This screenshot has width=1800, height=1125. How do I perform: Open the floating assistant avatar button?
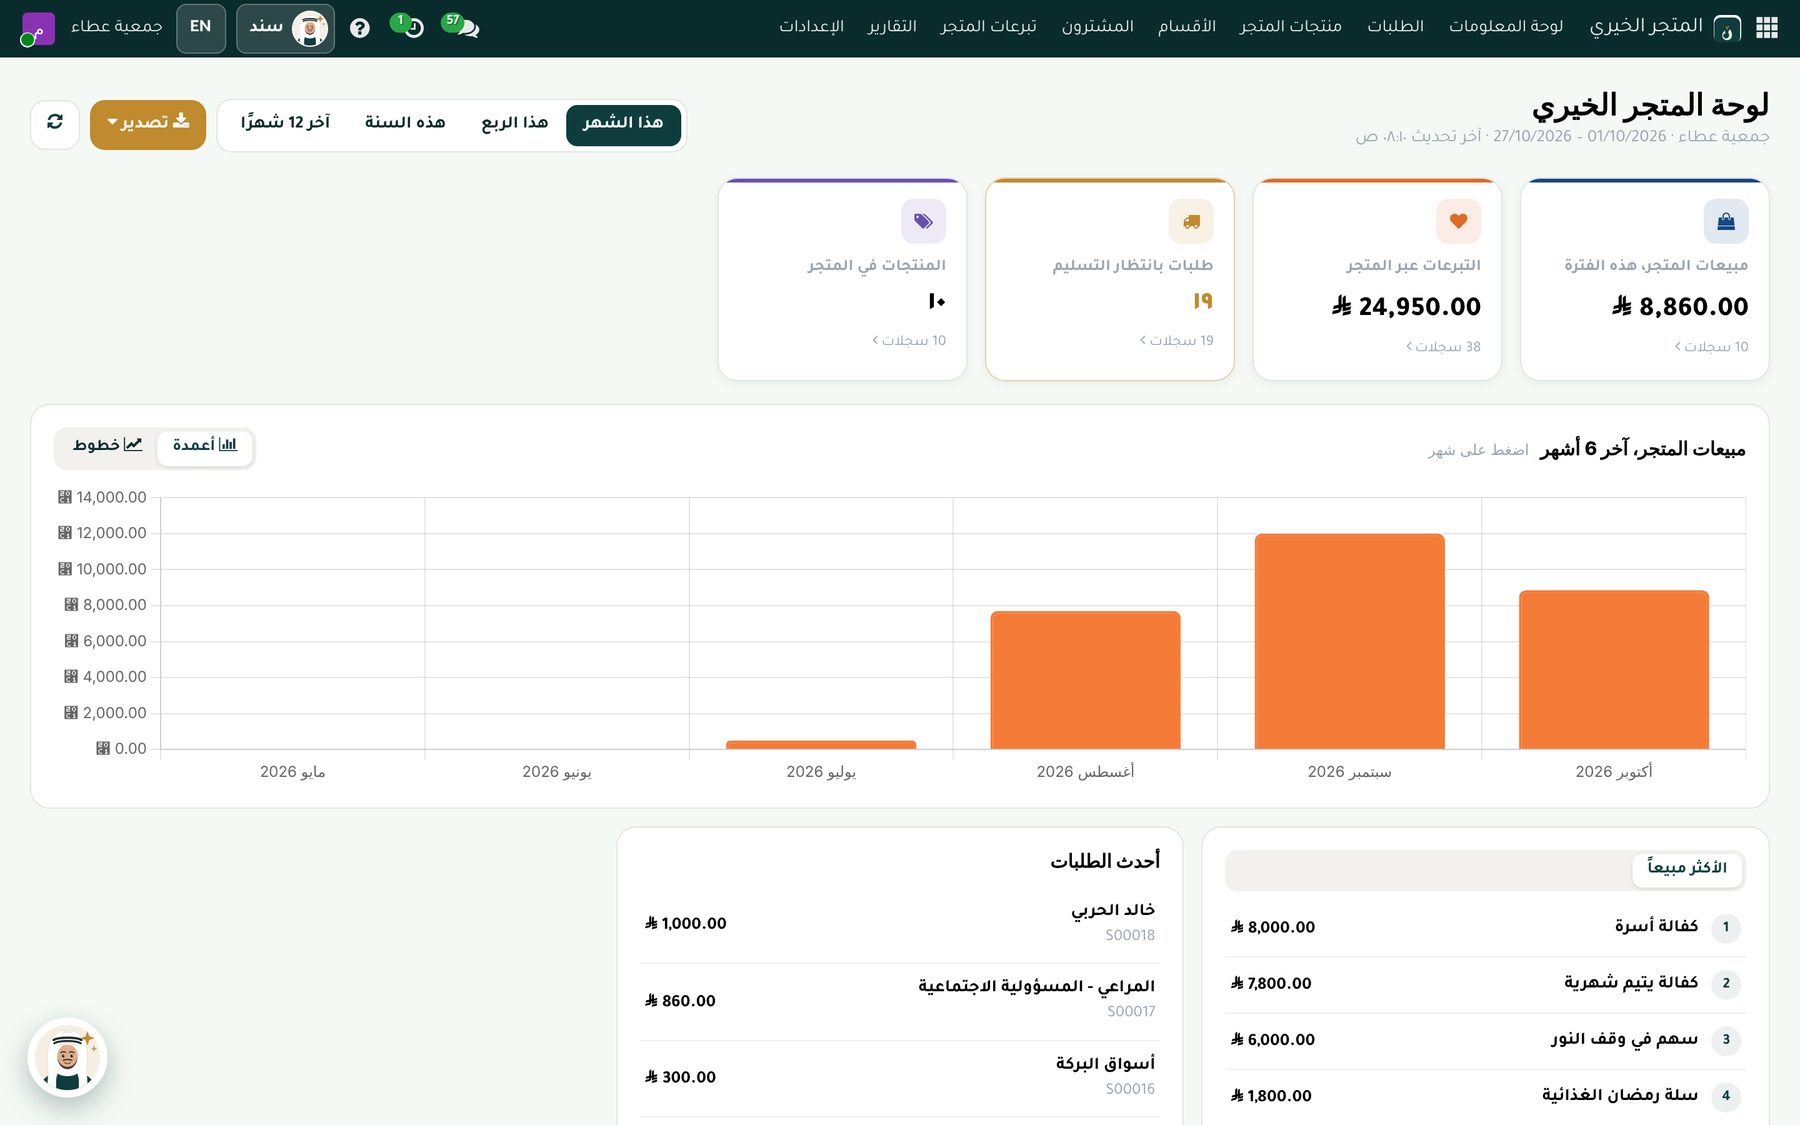pyautogui.click(x=67, y=1057)
